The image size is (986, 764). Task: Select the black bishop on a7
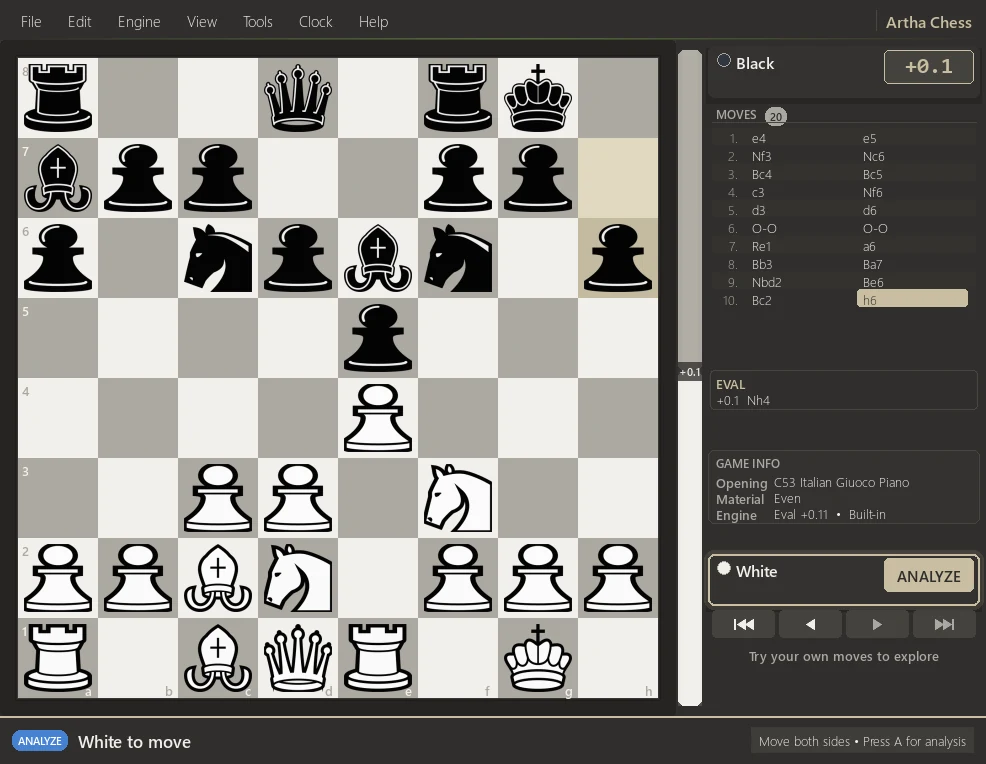click(58, 177)
